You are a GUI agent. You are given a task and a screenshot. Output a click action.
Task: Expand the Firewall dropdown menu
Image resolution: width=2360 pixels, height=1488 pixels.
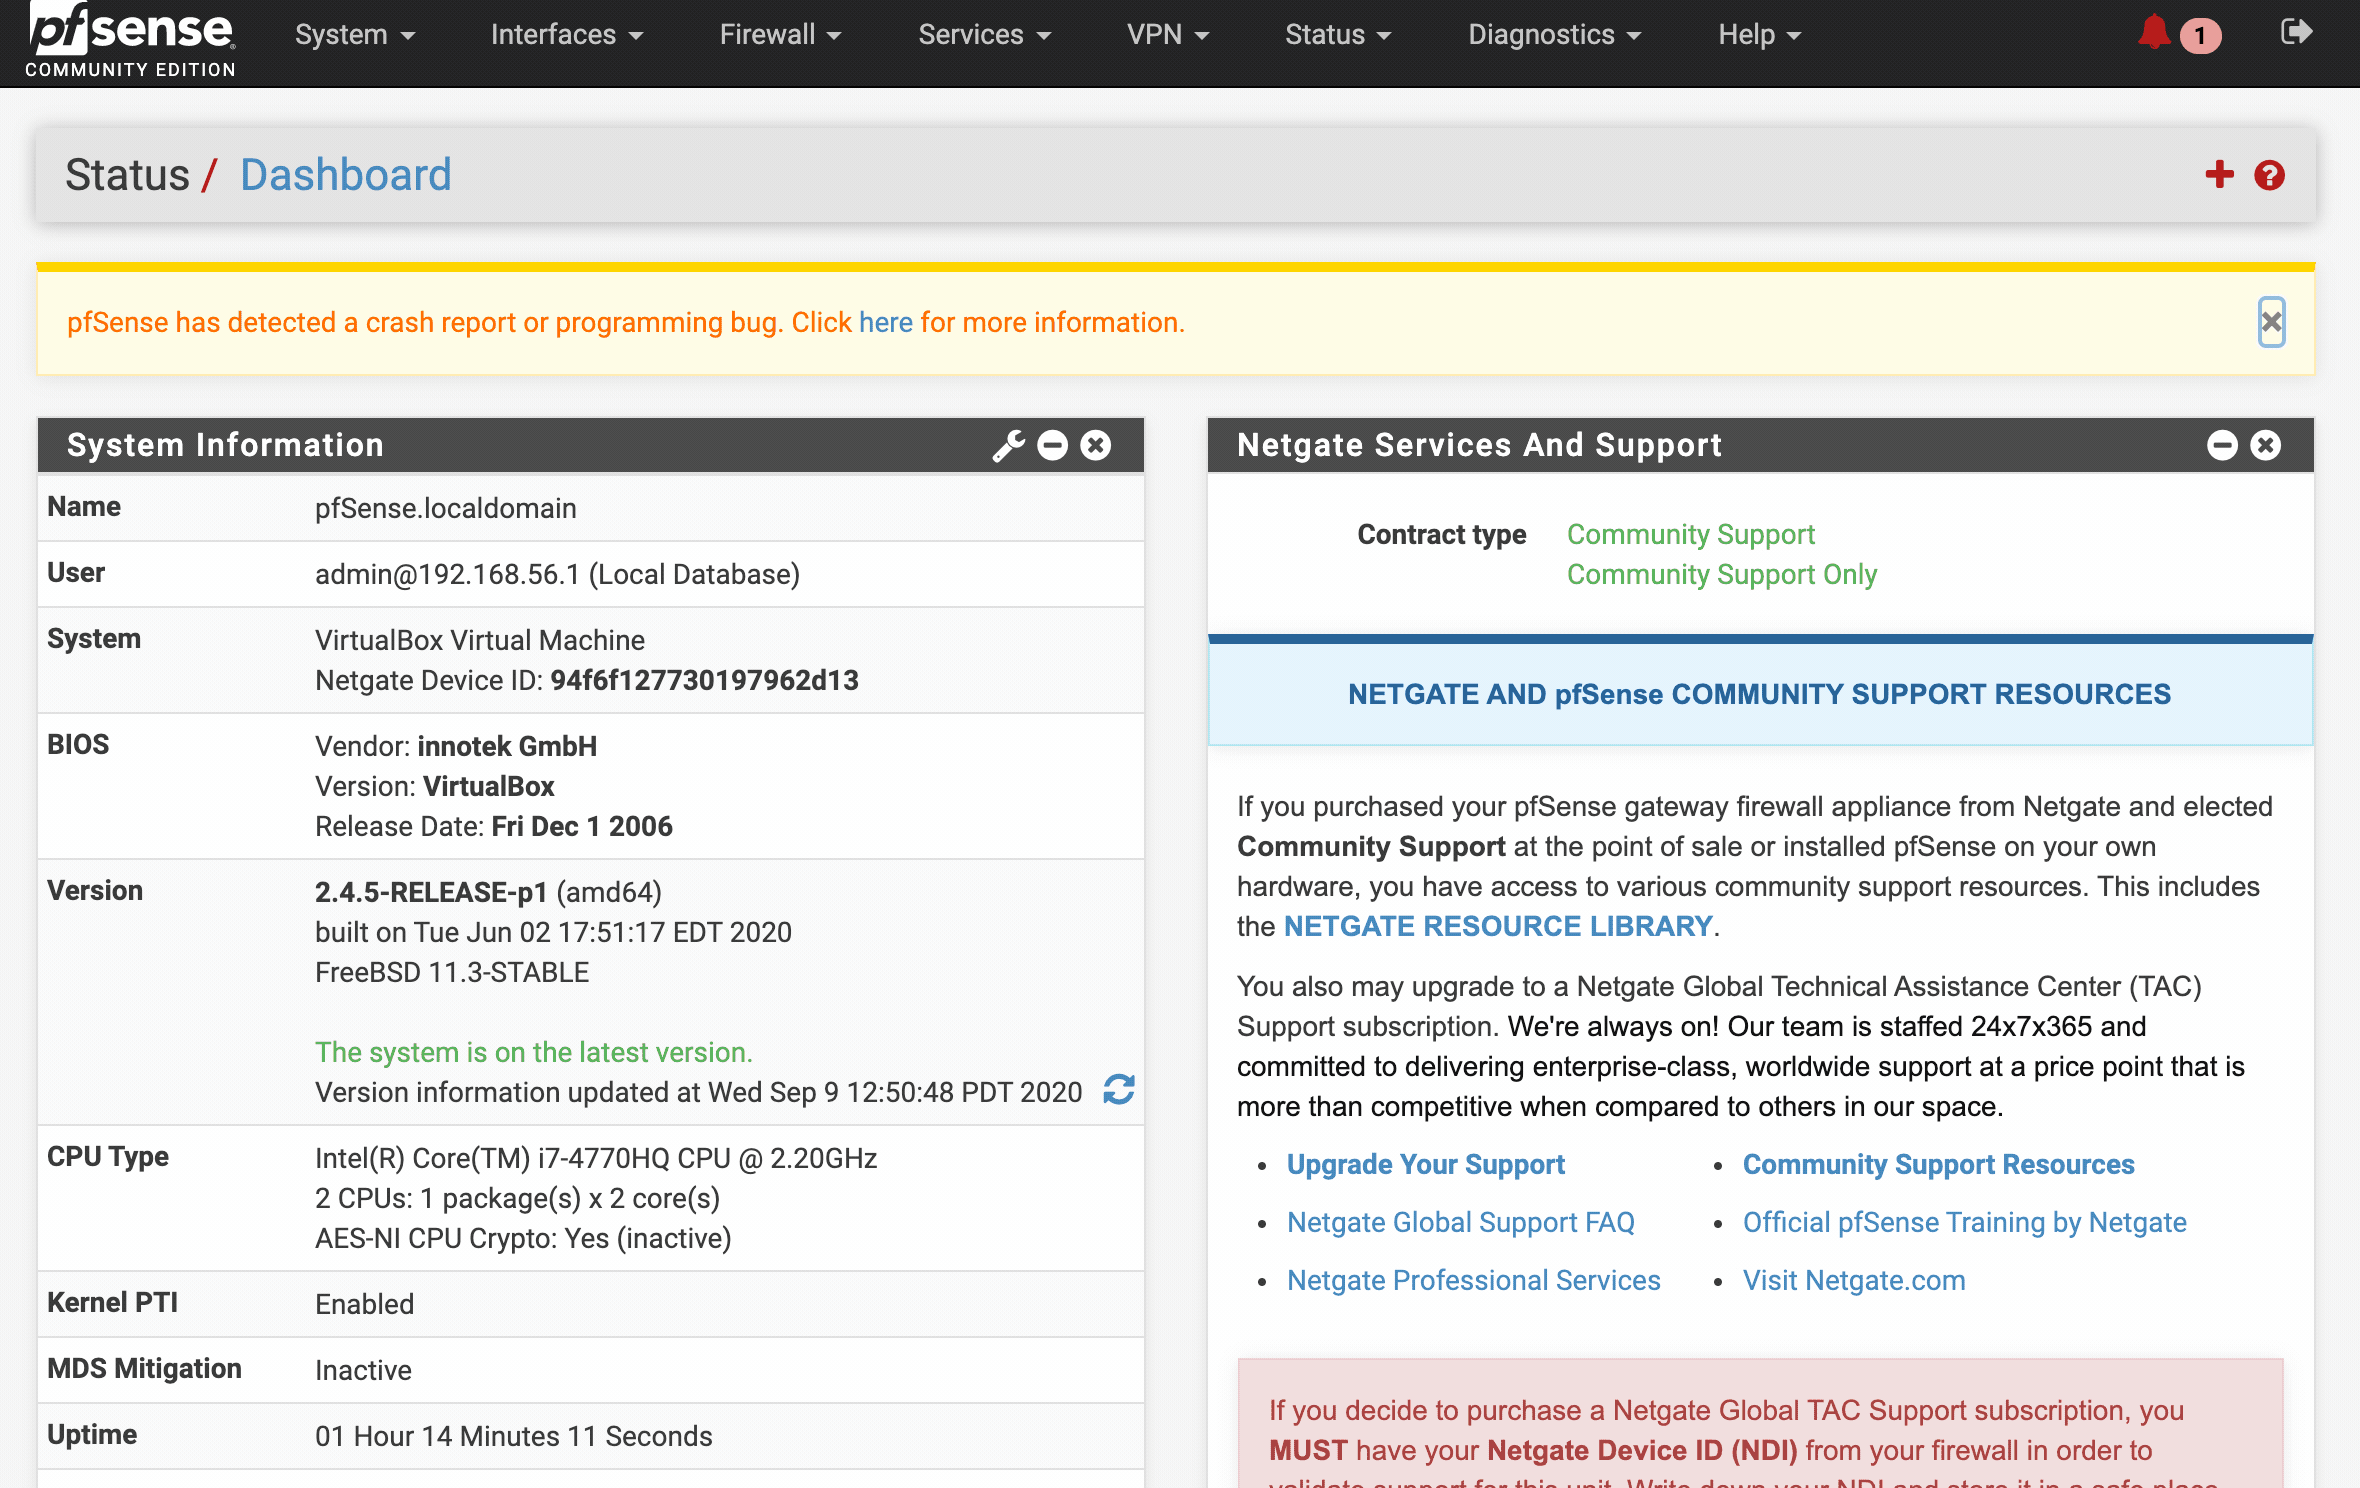pos(780,35)
